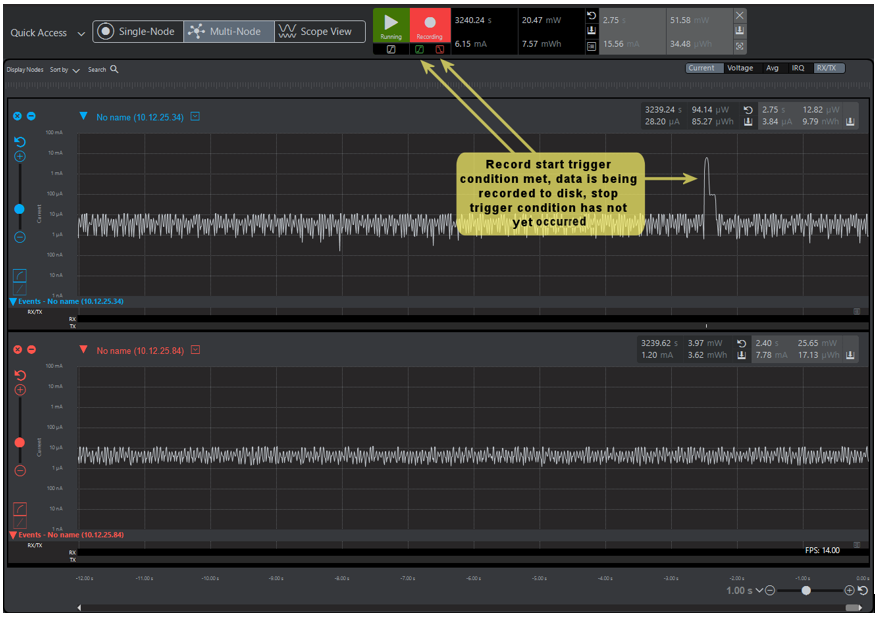This screenshot has height=617, width=877.
Task: Switch to the Scope View tab
Action: tap(316, 32)
